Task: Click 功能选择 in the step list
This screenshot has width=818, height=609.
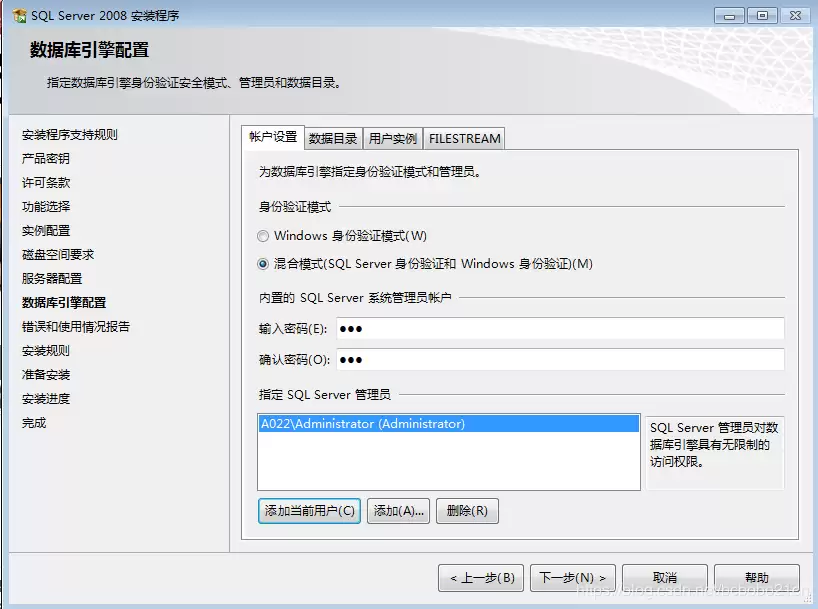Action: (46, 207)
